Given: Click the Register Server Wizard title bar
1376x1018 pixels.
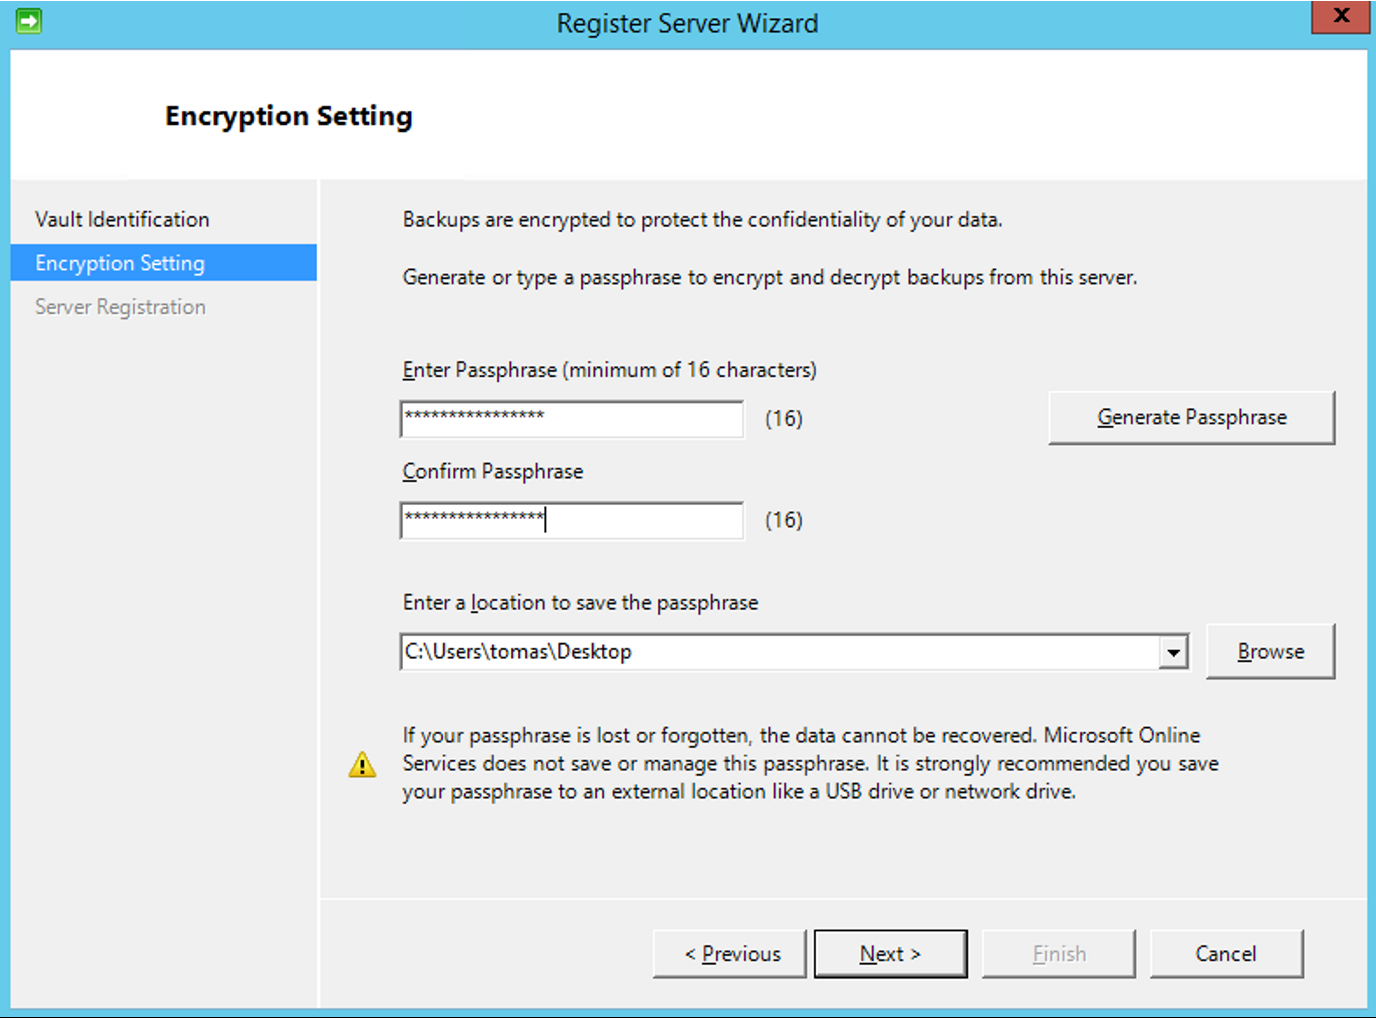Looking at the screenshot, I should [687, 23].
